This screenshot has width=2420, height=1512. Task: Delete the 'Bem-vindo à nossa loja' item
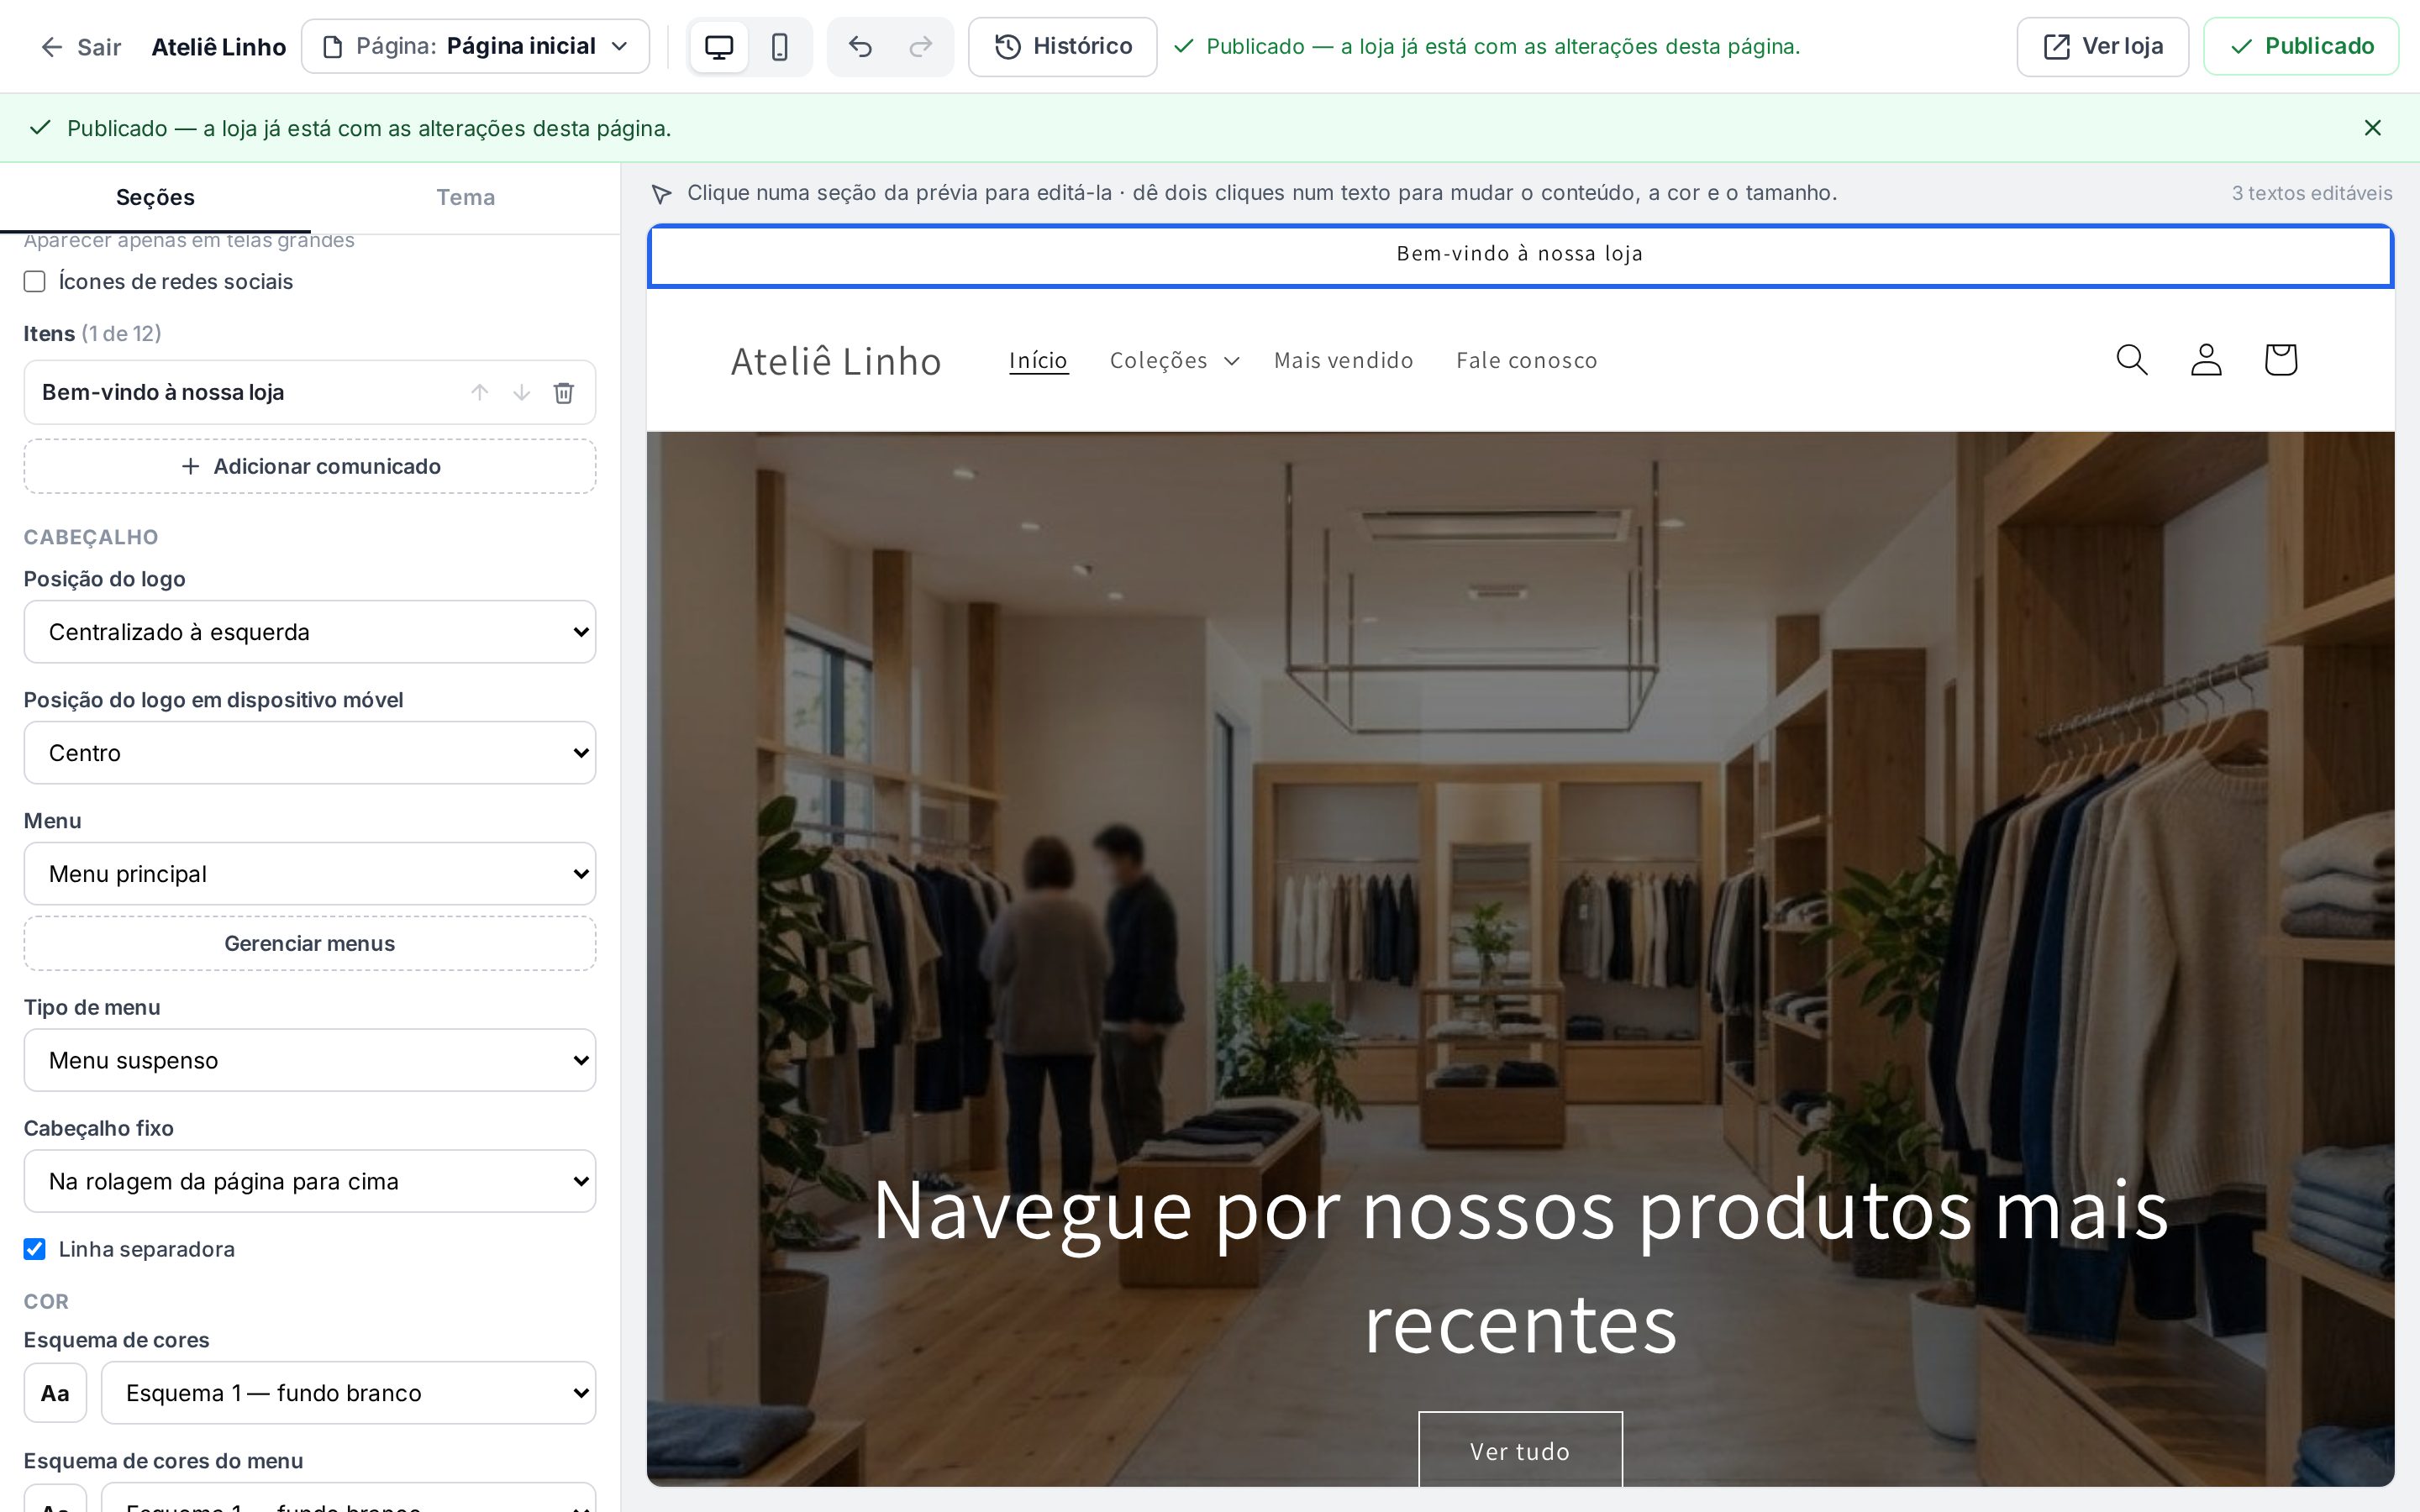pyautogui.click(x=564, y=393)
